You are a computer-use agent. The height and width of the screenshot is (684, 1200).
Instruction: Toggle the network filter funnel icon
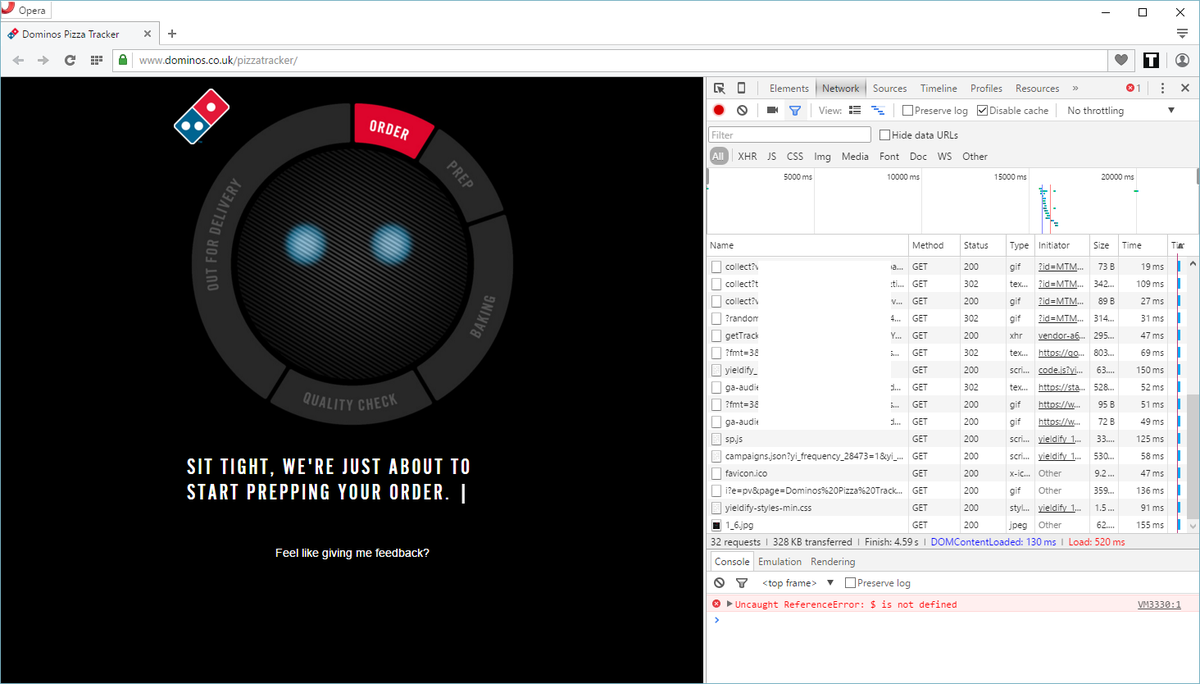click(x=795, y=110)
